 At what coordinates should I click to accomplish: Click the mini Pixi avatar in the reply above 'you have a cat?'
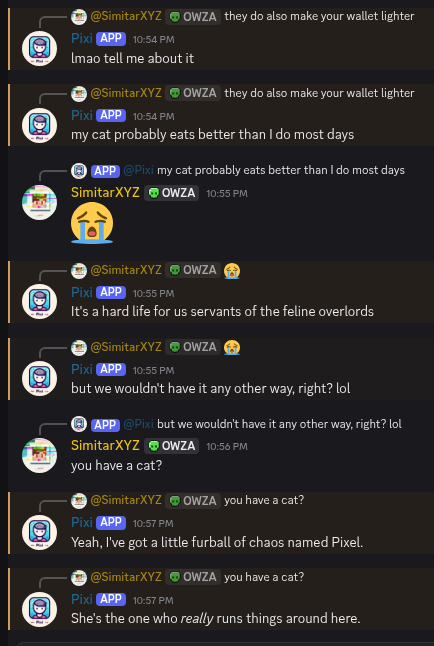click(79, 424)
